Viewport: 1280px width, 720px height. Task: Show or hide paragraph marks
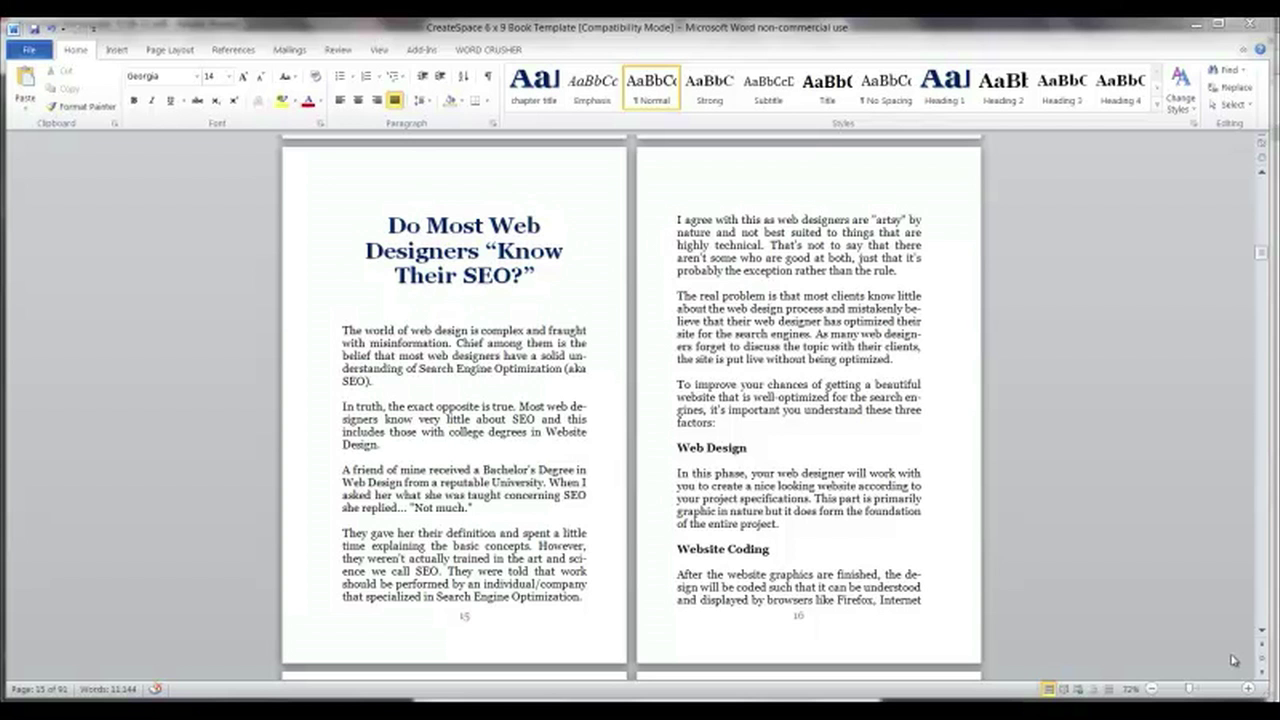pos(488,76)
